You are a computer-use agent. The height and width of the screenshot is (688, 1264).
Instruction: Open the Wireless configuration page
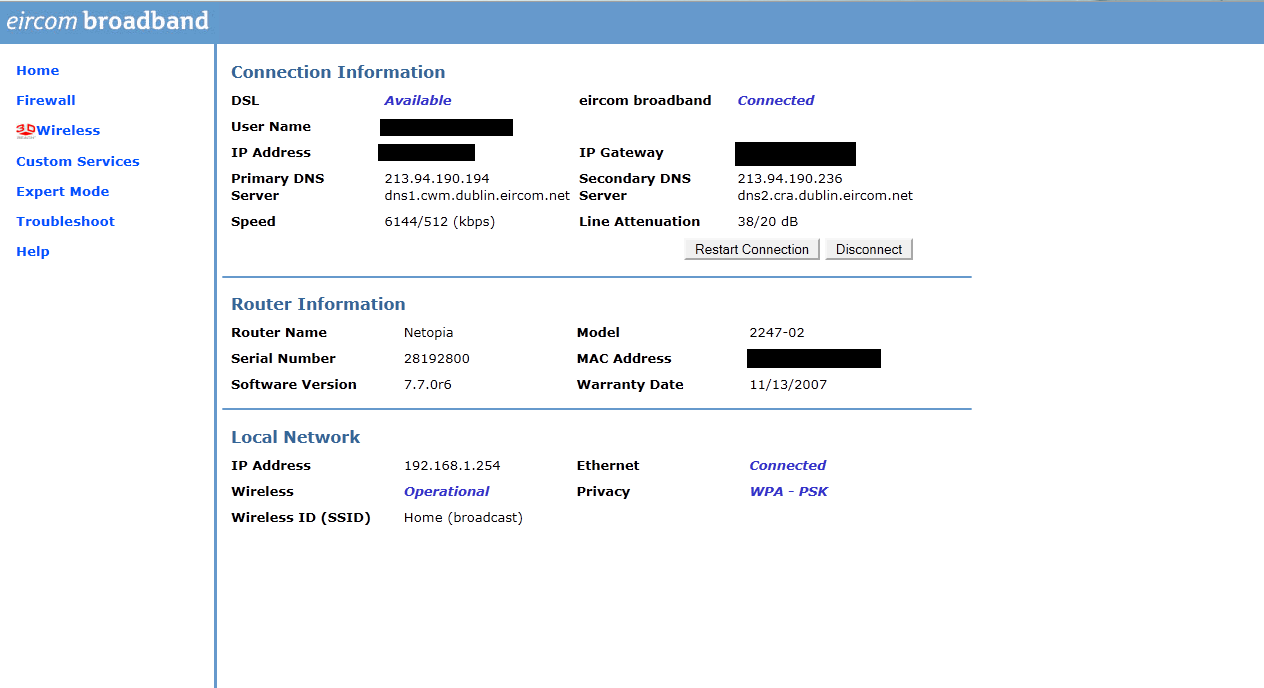(x=69, y=130)
